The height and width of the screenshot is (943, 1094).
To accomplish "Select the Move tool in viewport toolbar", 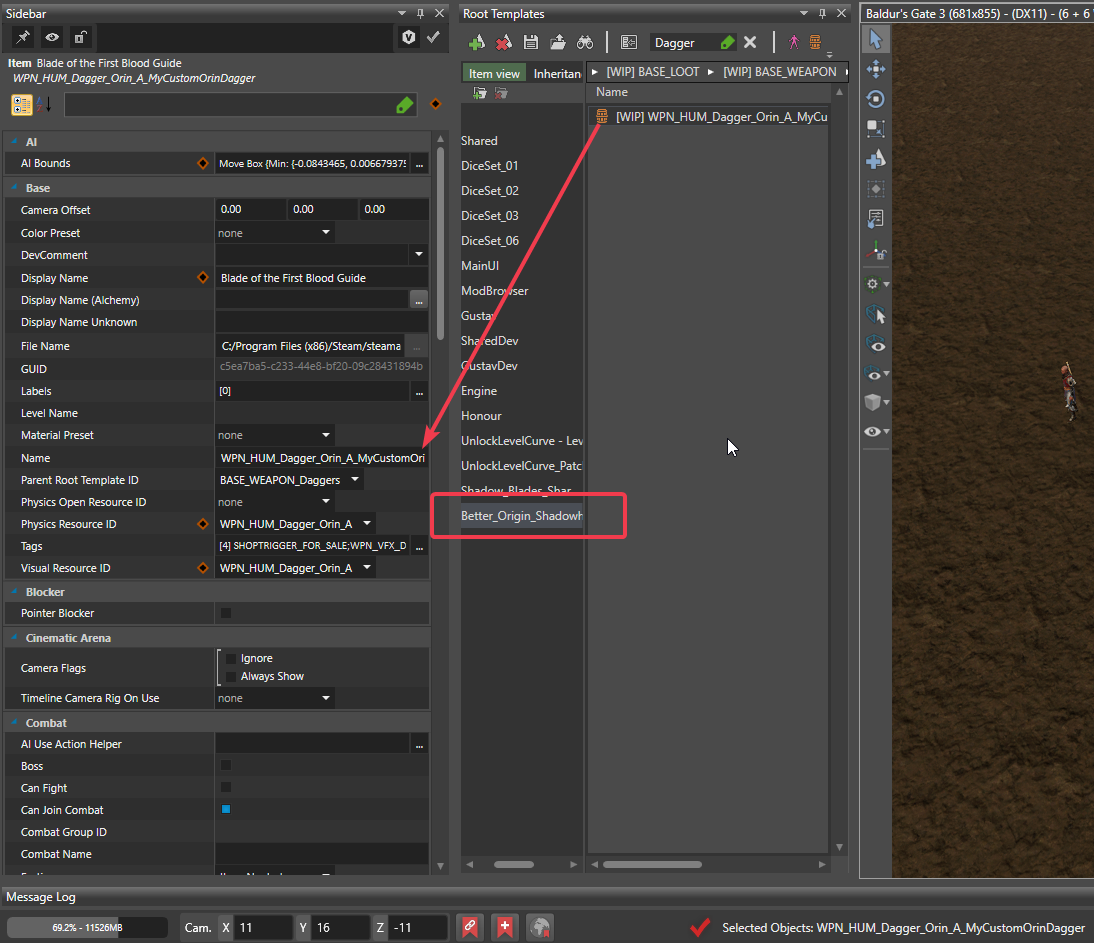I will pos(875,69).
